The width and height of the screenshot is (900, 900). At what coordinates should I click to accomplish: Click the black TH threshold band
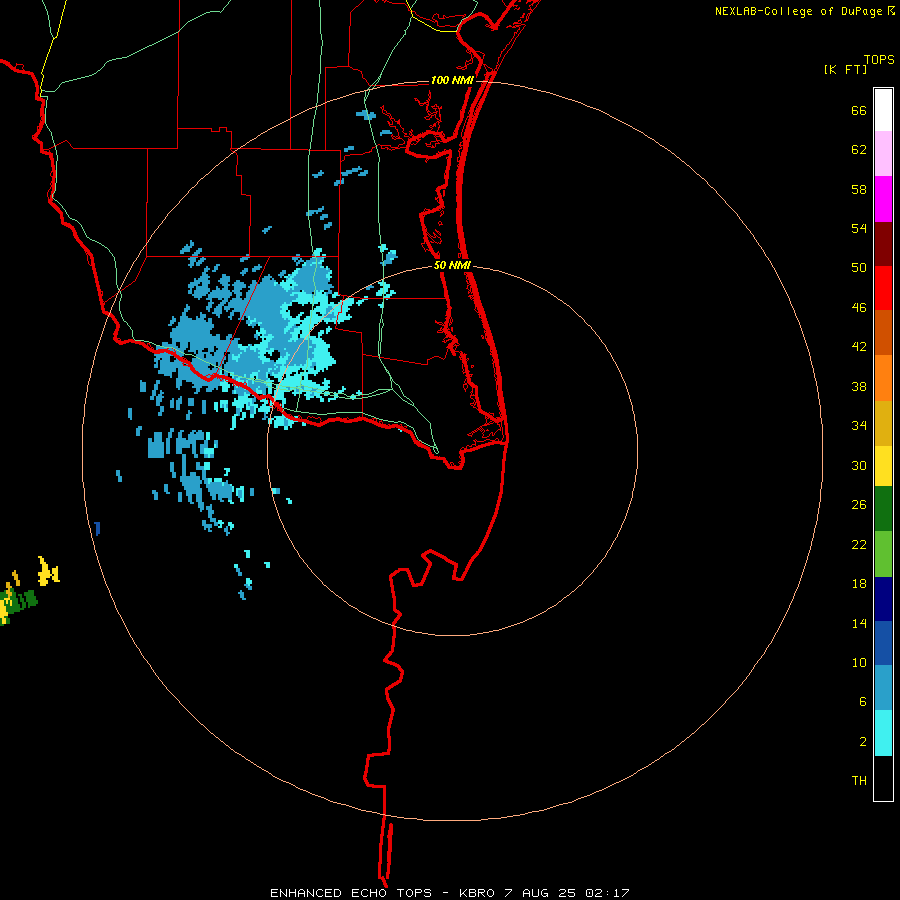coord(883,778)
